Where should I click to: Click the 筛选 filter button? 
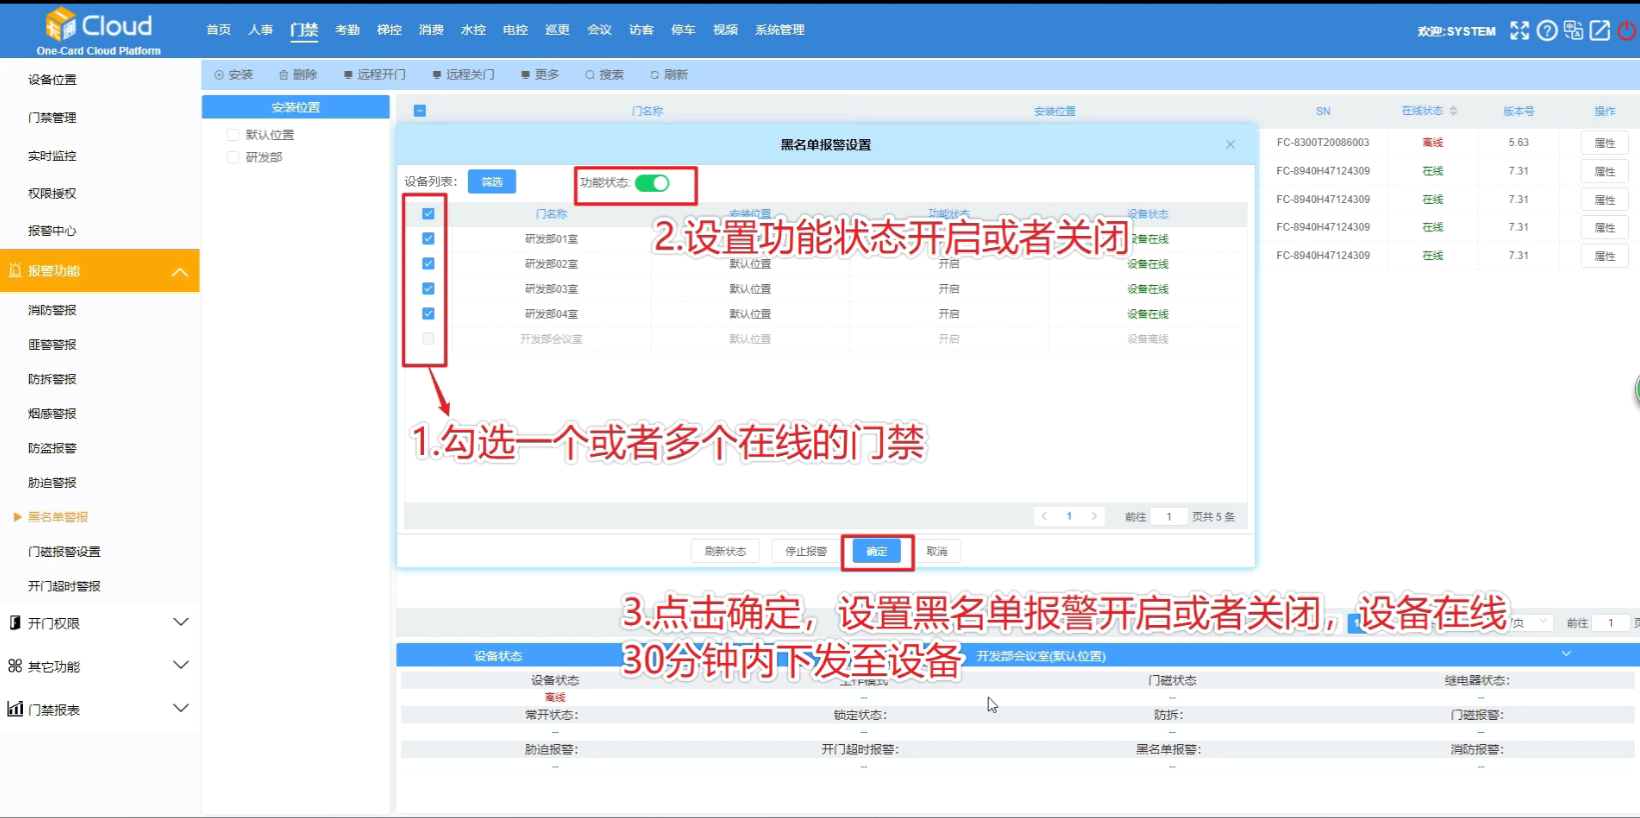coord(492,182)
